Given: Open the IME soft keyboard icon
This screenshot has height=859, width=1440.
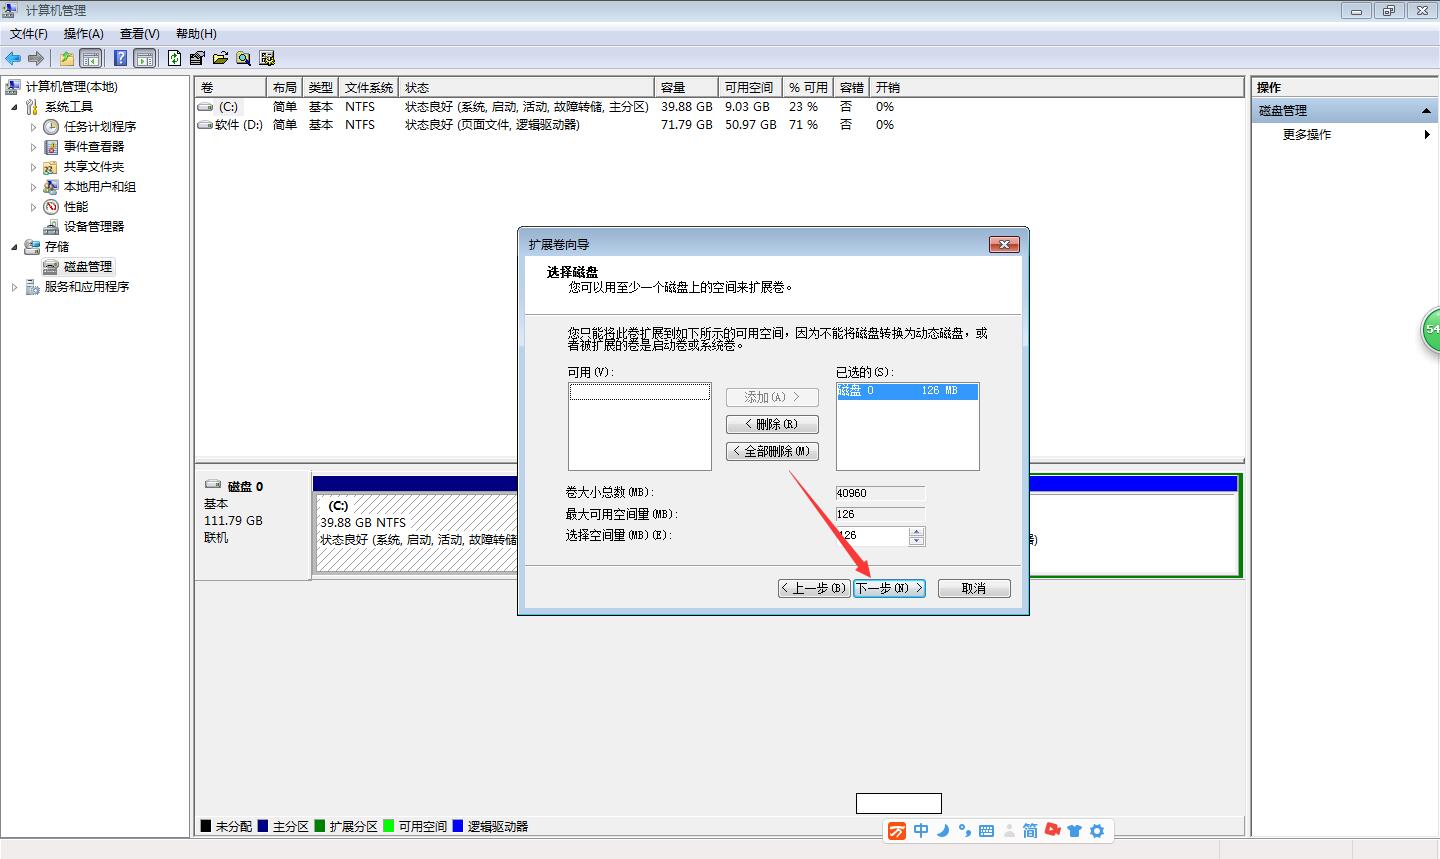Looking at the screenshot, I should [x=987, y=830].
